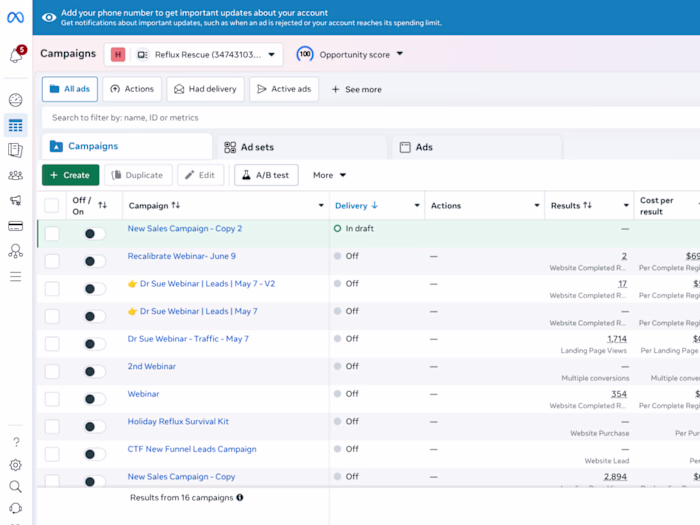Open the Account overview gauge icon

[x=16, y=100]
